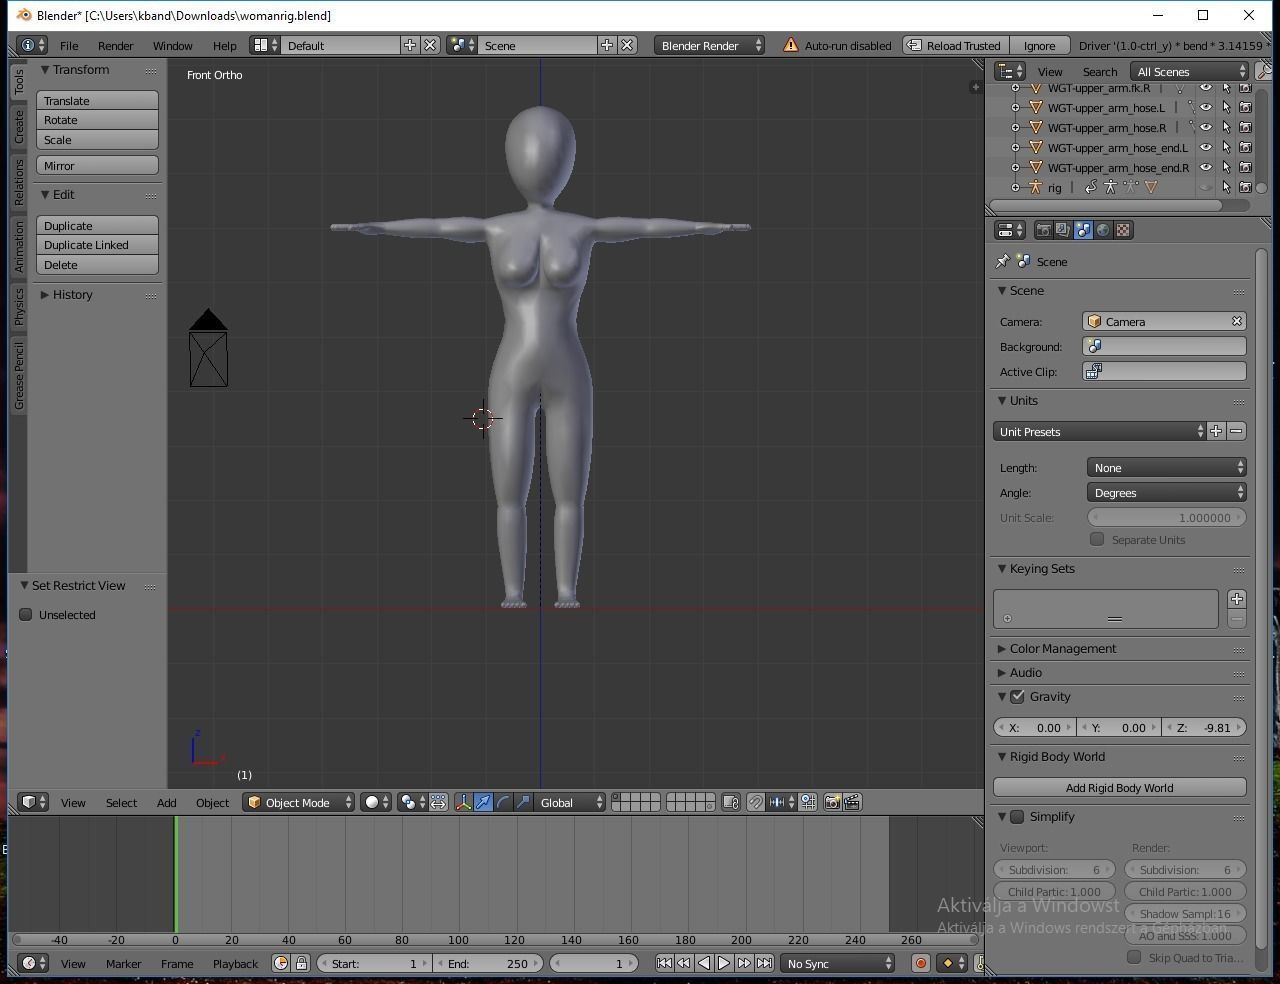Jump to the first frame
The height and width of the screenshot is (984, 1280).
click(664, 963)
